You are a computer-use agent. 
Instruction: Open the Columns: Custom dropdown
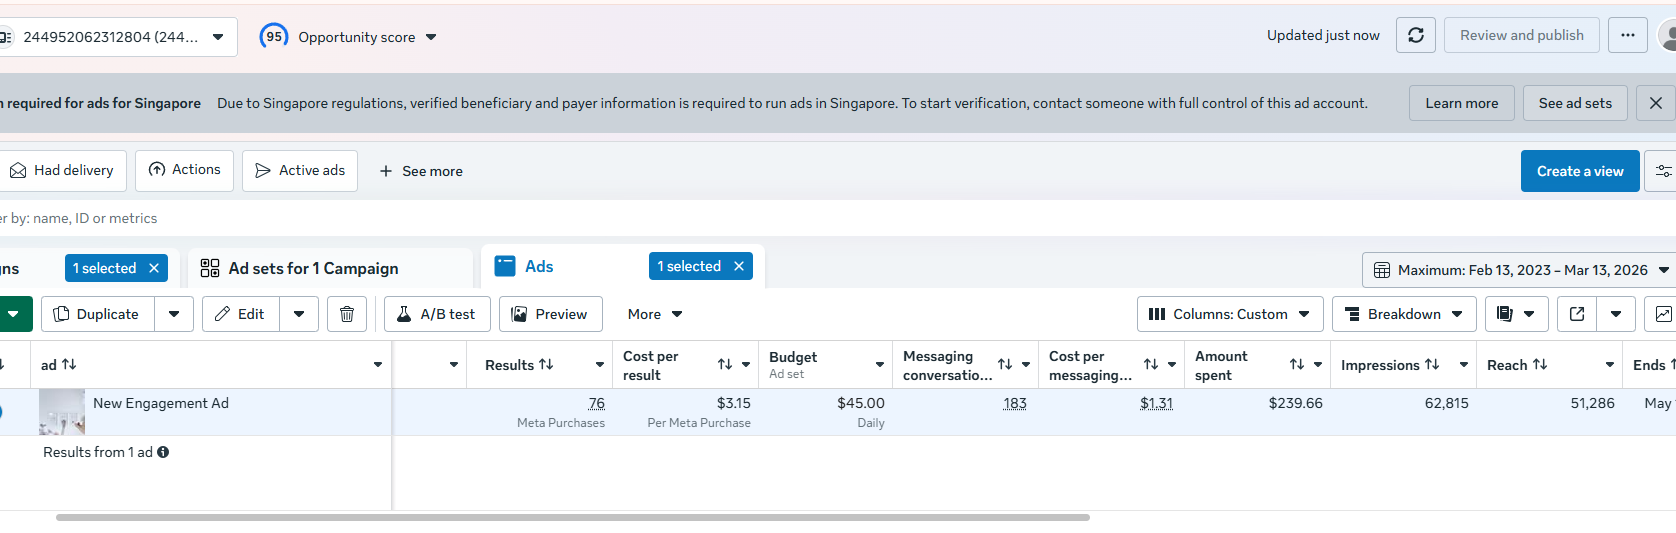(1230, 314)
